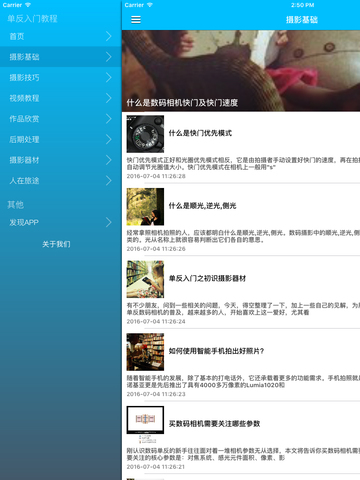Tap the chevron next to 视频教程

tap(108, 98)
